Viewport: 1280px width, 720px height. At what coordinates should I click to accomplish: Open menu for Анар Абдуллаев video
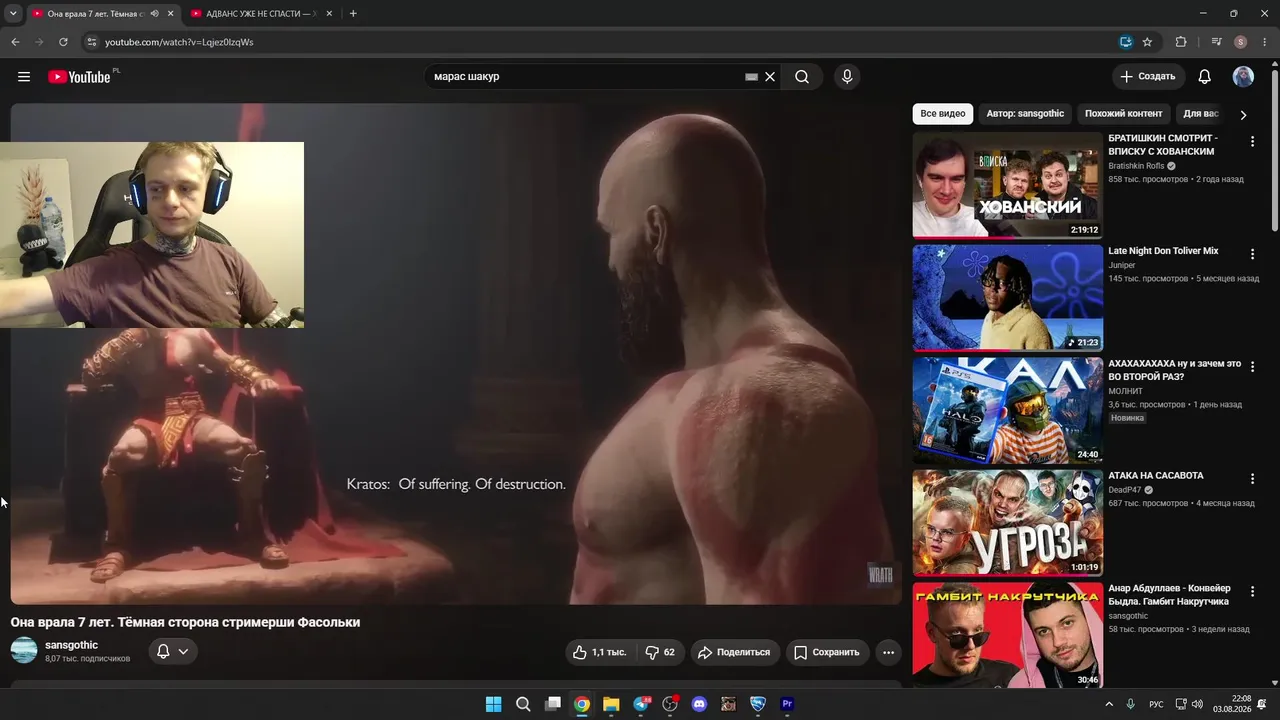1252,593
